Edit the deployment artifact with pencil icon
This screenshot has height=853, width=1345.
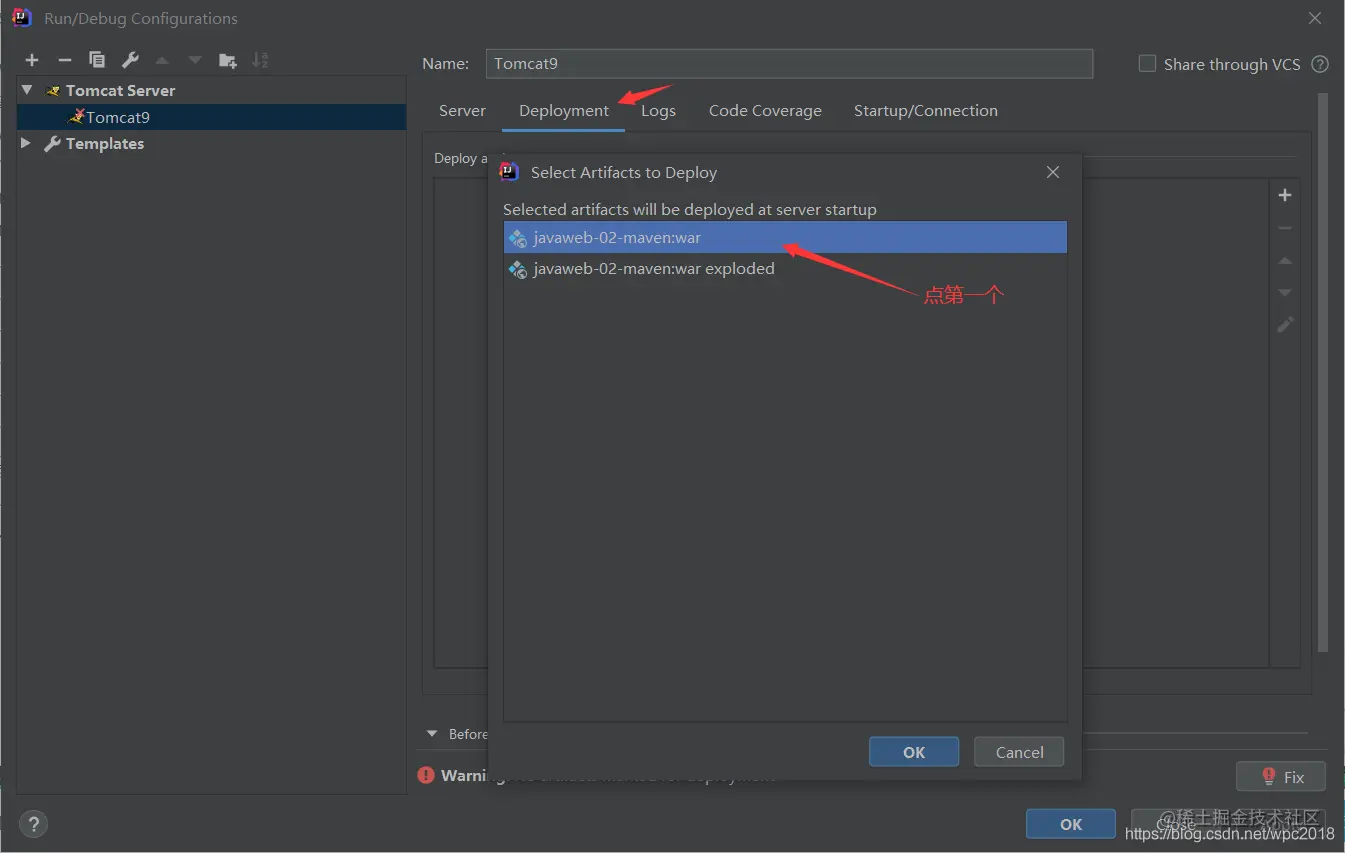tap(1285, 325)
